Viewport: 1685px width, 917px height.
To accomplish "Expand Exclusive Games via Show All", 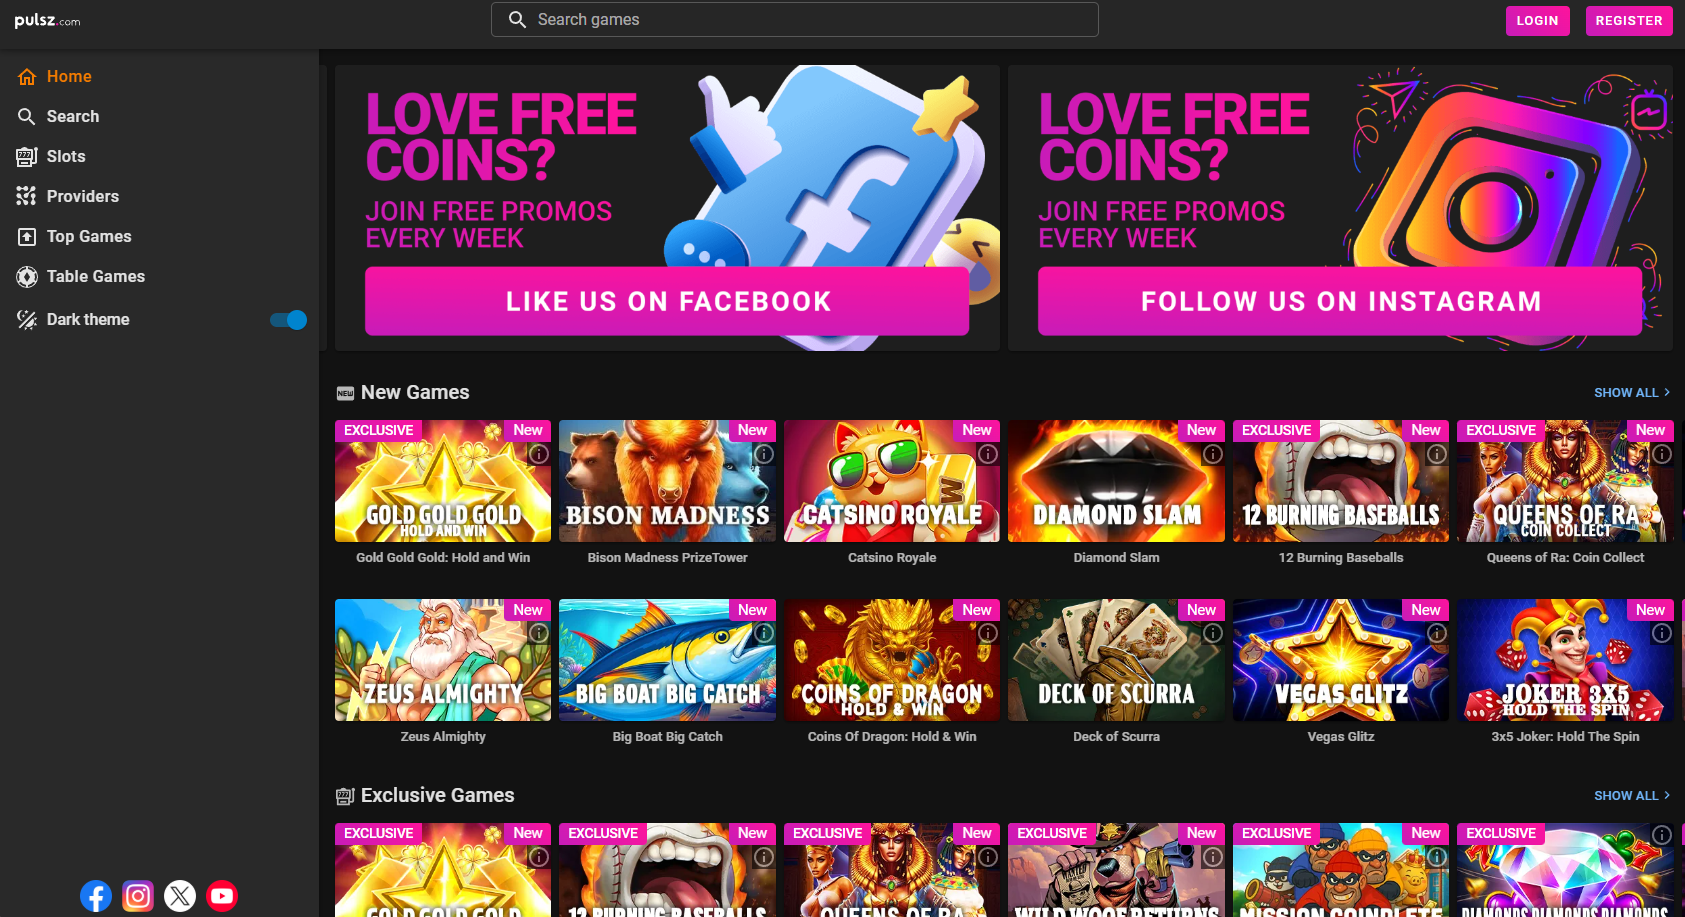I will pos(1632,796).
